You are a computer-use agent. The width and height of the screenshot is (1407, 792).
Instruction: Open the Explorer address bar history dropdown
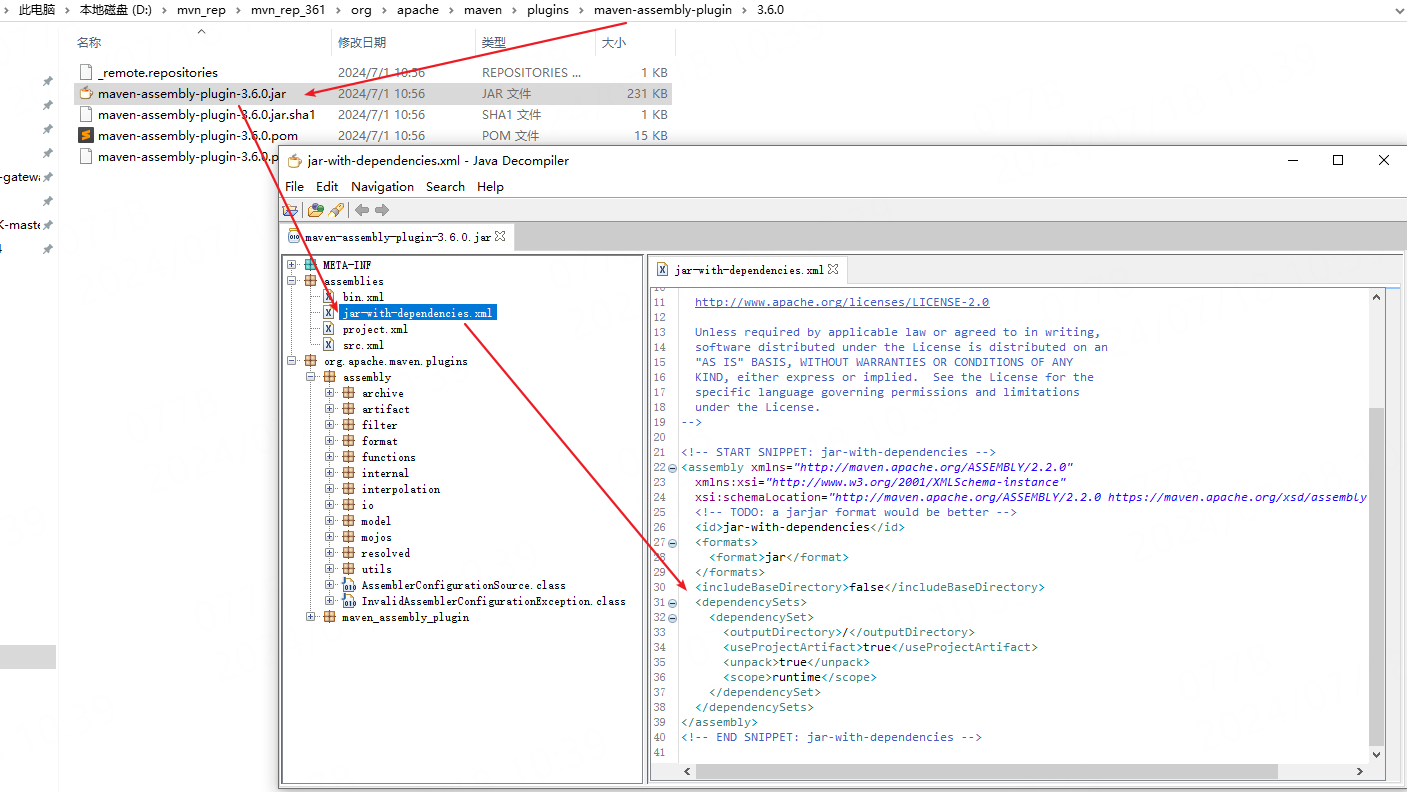point(1398,9)
